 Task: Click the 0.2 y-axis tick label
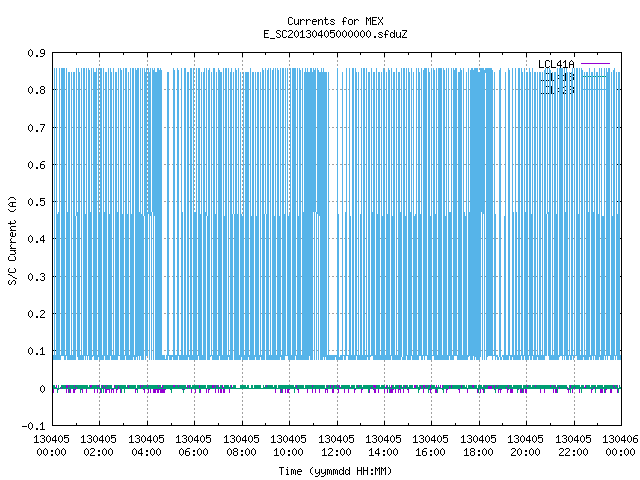(x=36, y=314)
